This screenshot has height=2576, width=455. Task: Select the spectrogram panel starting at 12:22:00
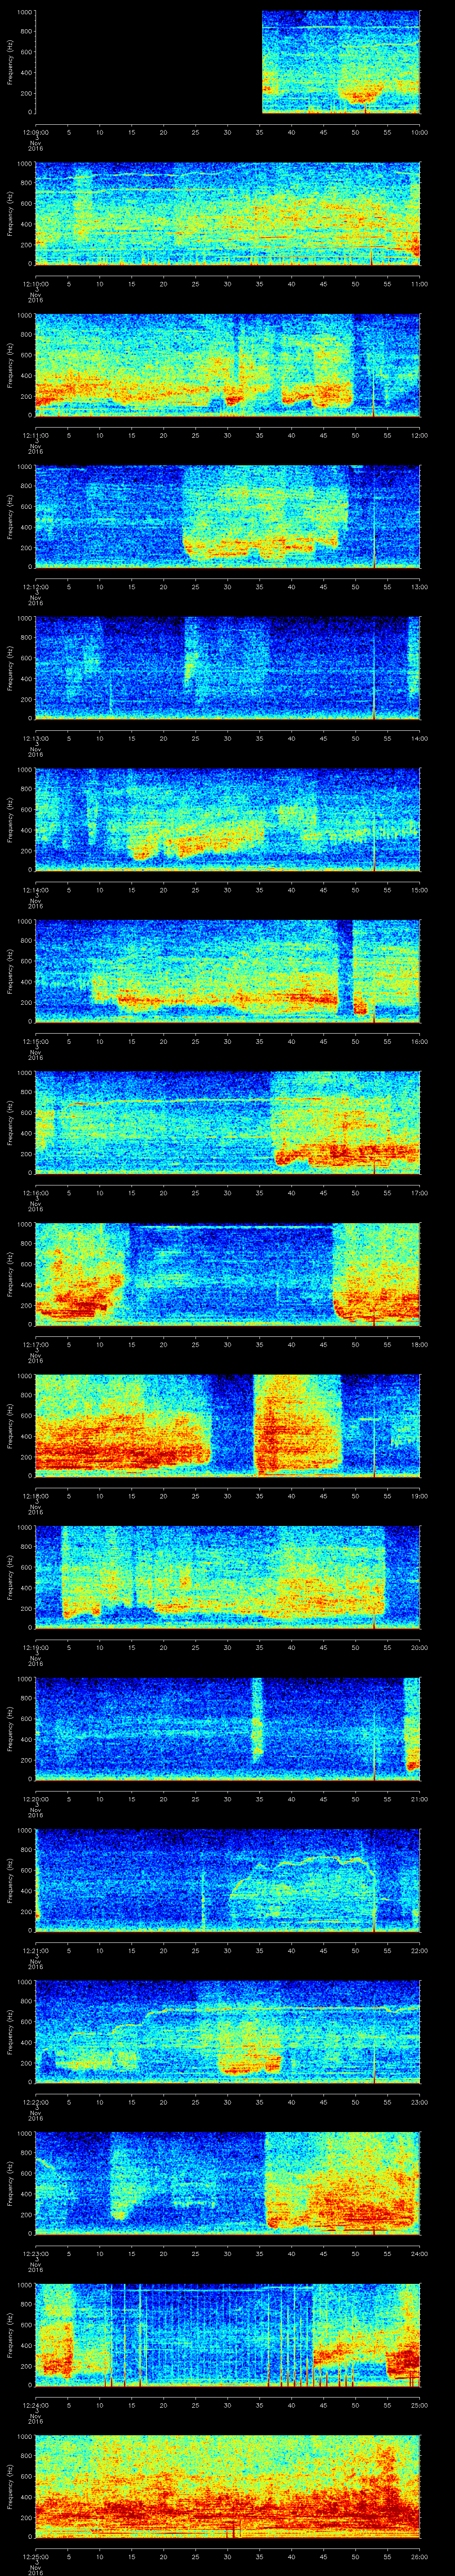[228, 2032]
